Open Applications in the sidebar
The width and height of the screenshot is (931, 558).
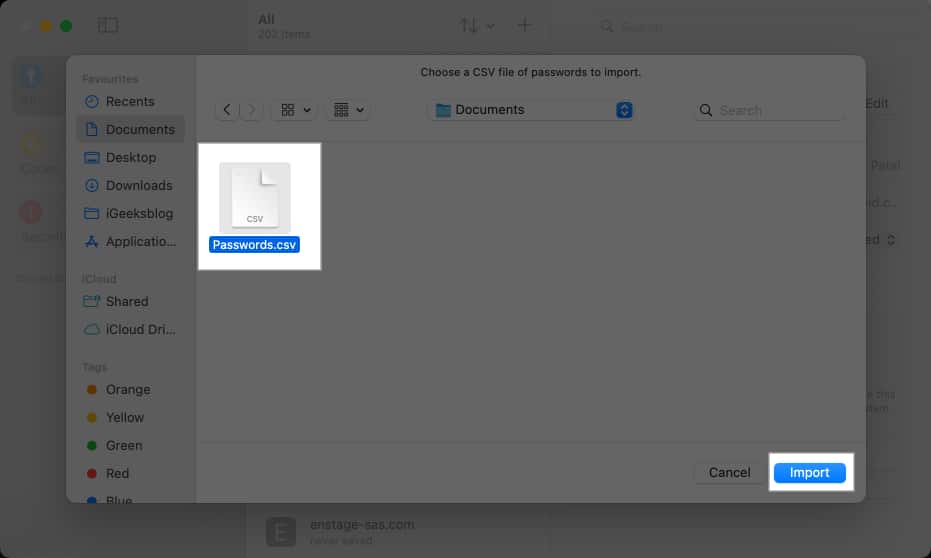click(130, 242)
